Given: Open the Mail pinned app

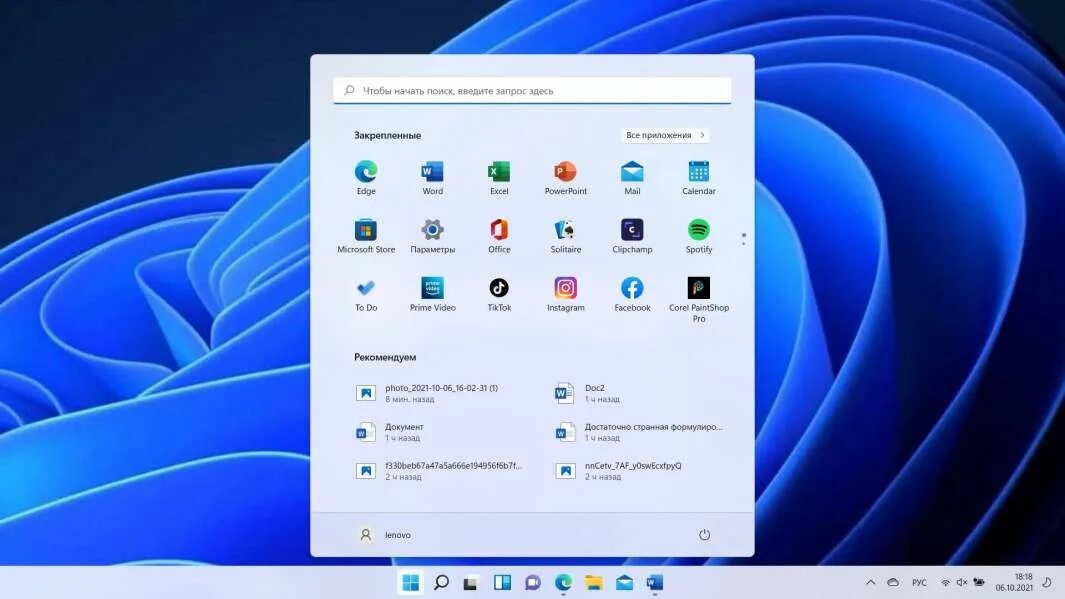Looking at the screenshot, I should (x=632, y=178).
